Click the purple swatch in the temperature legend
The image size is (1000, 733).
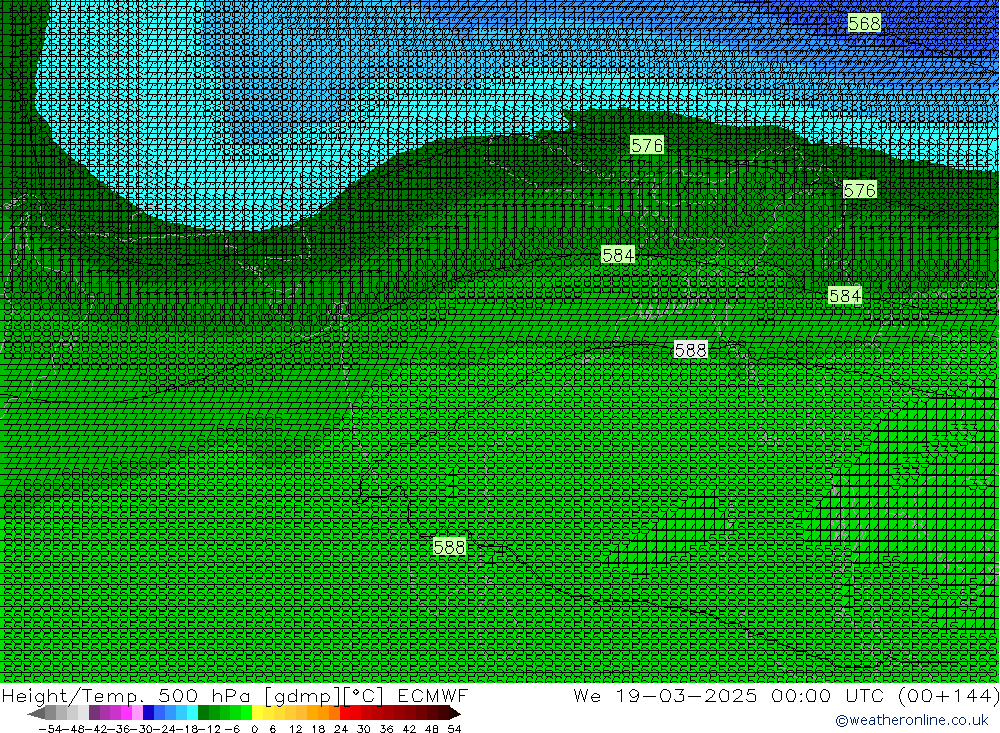point(94,713)
